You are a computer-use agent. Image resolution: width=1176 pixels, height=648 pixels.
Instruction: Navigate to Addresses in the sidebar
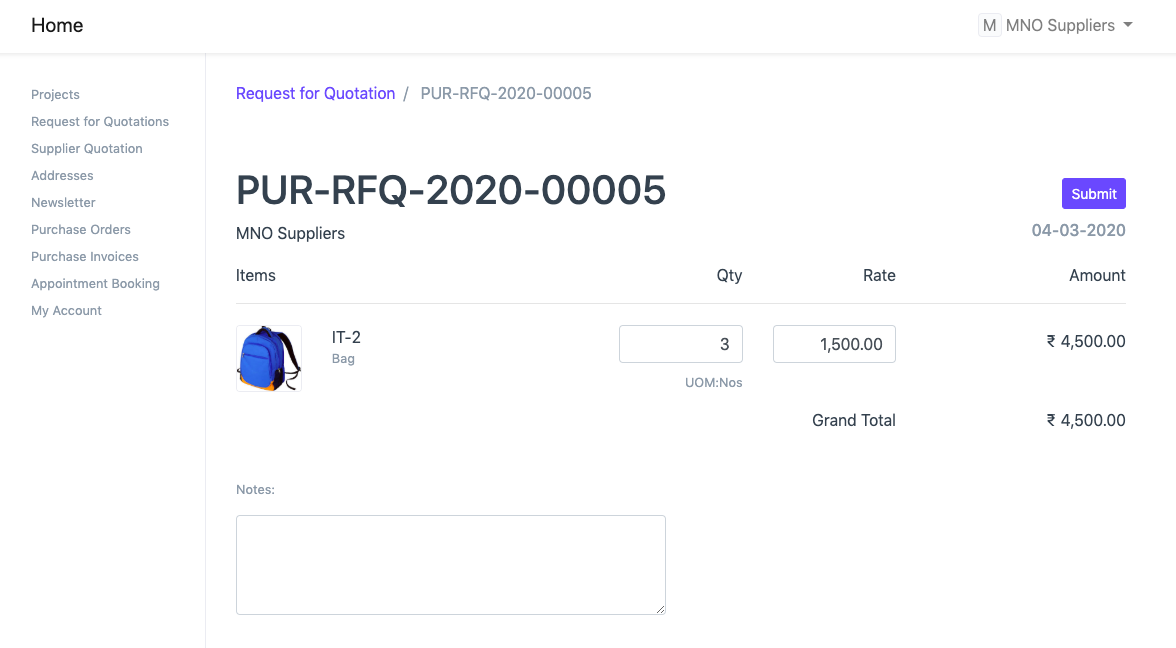62,175
